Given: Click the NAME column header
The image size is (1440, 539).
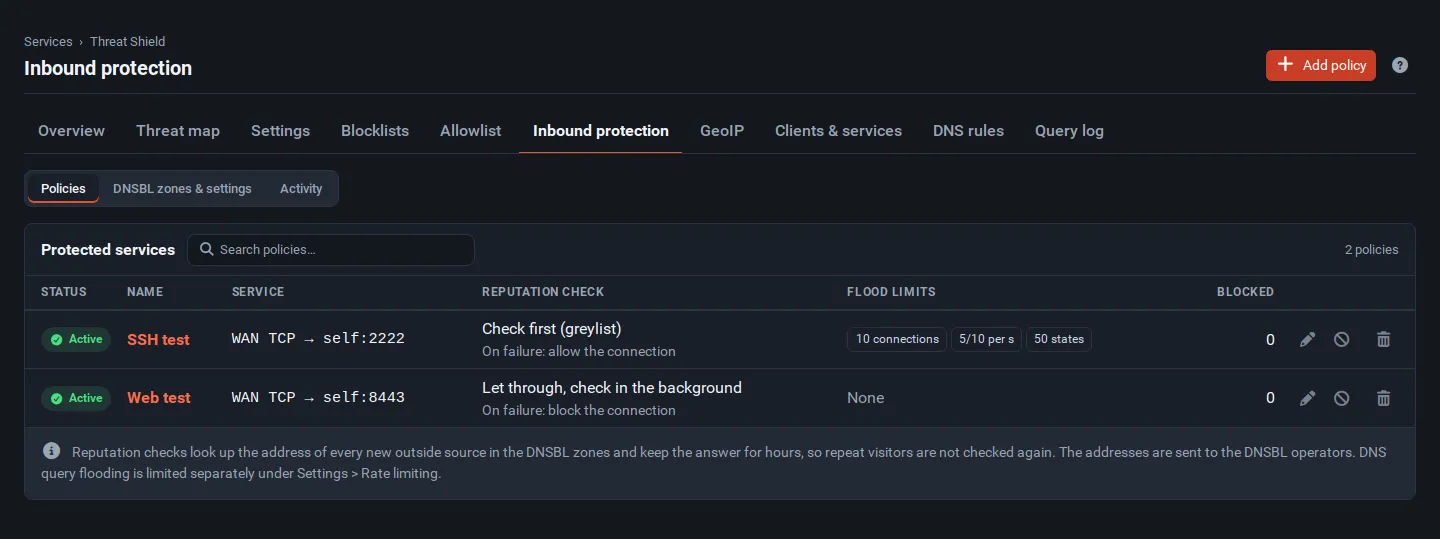Looking at the screenshot, I should click(x=145, y=292).
